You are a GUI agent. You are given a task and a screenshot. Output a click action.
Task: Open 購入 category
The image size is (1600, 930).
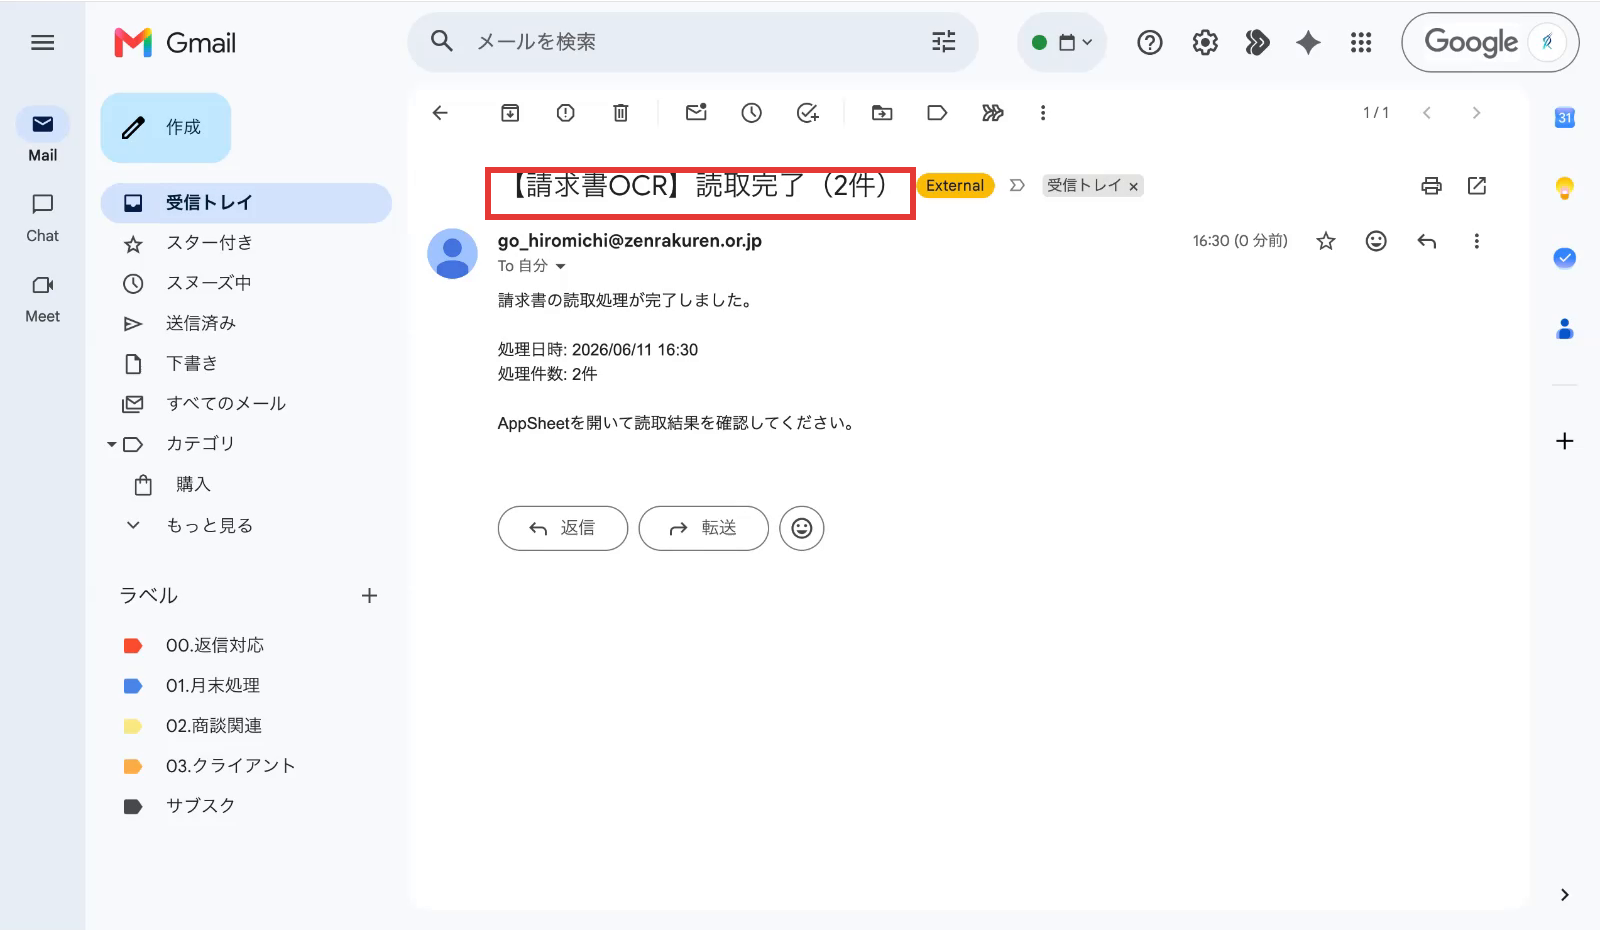click(x=246, y=484)
